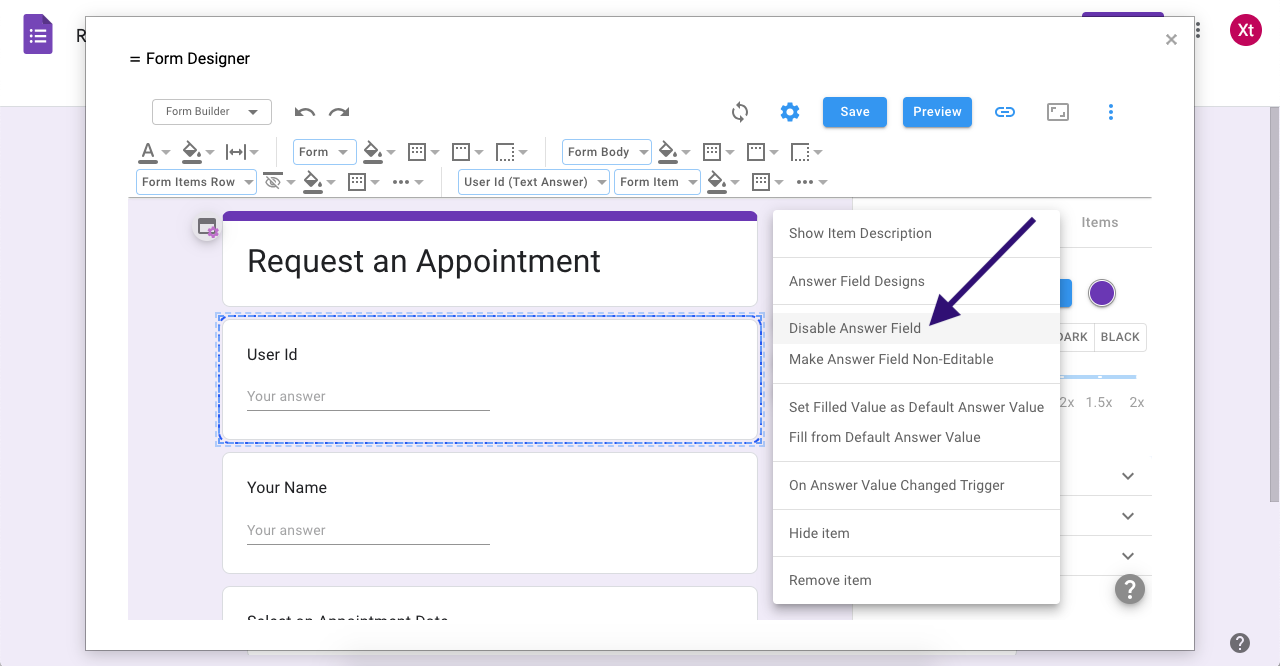The width and height of the screenshot is (1280, 666).
Task: Redo the last design change
Action: click(x=339, y=112)
